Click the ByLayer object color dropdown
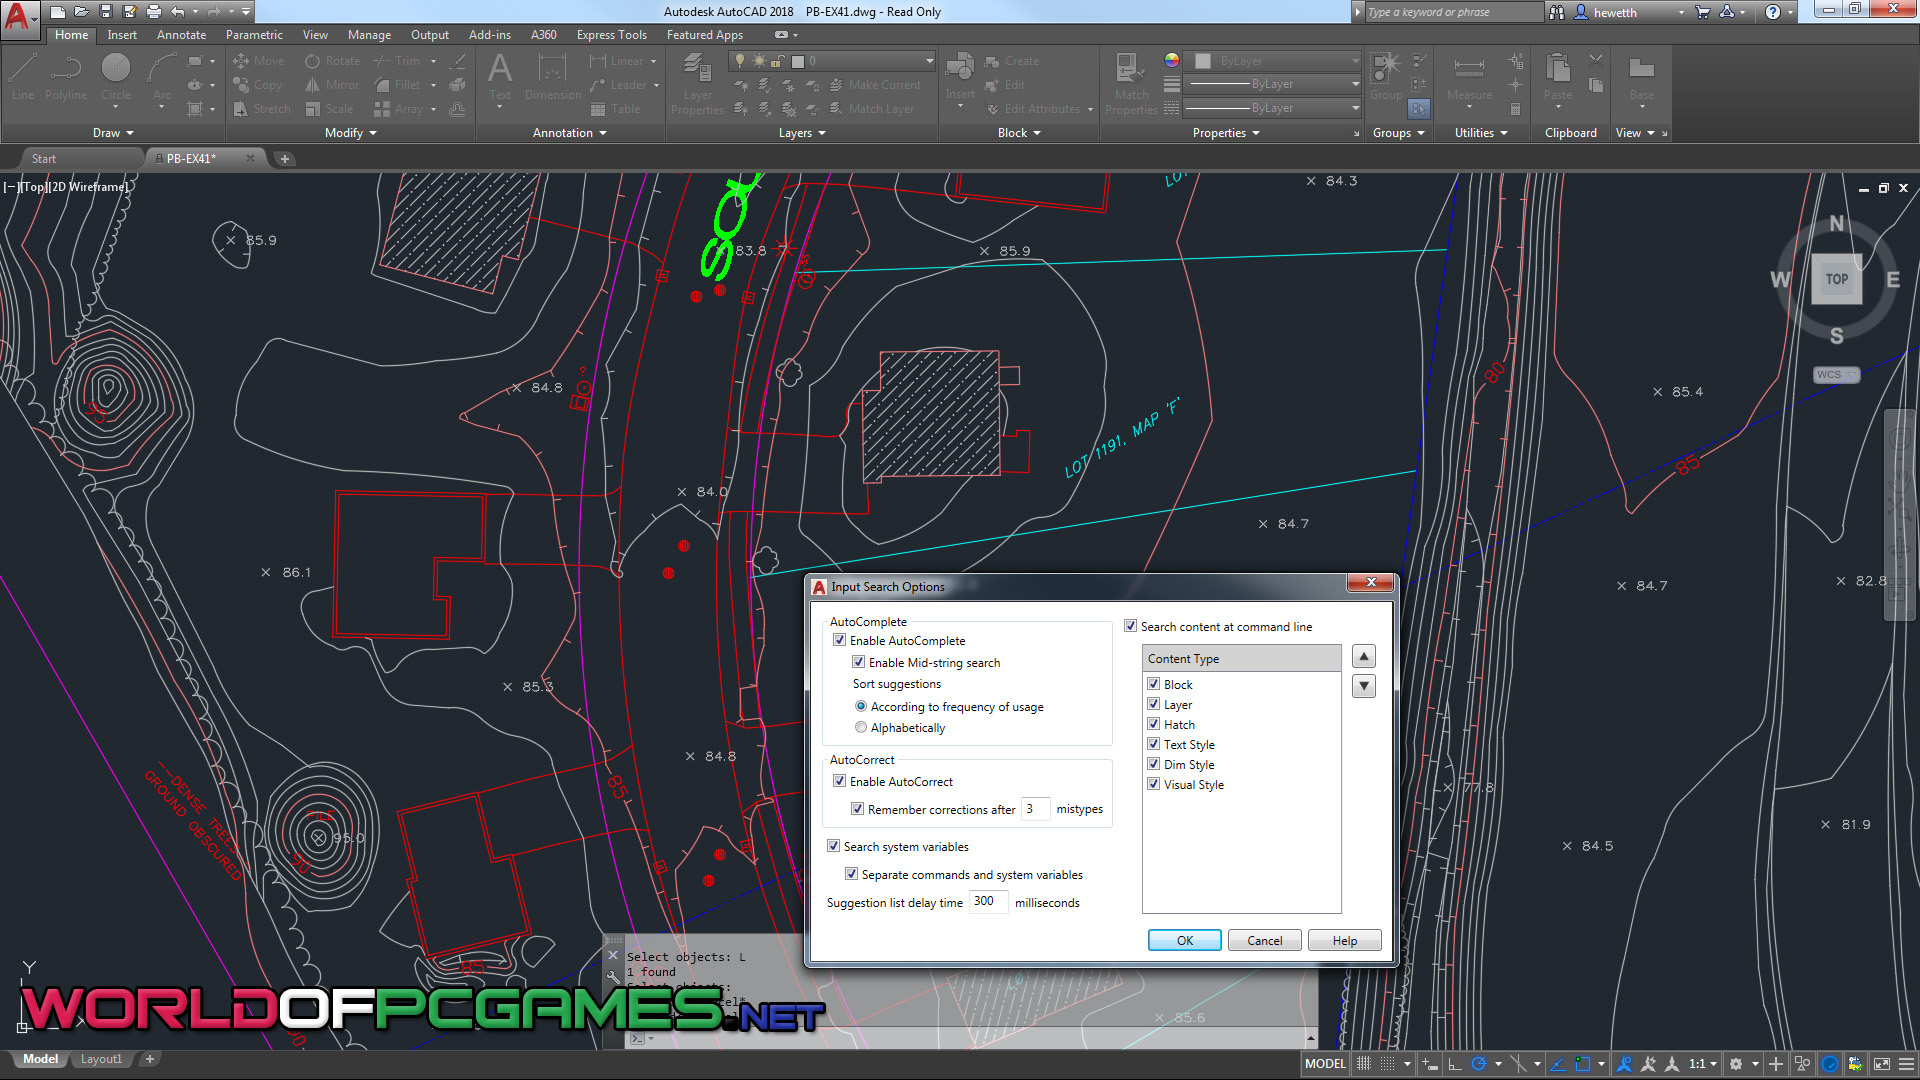The image size is (1920, 1080). [x=1274, y=61]
